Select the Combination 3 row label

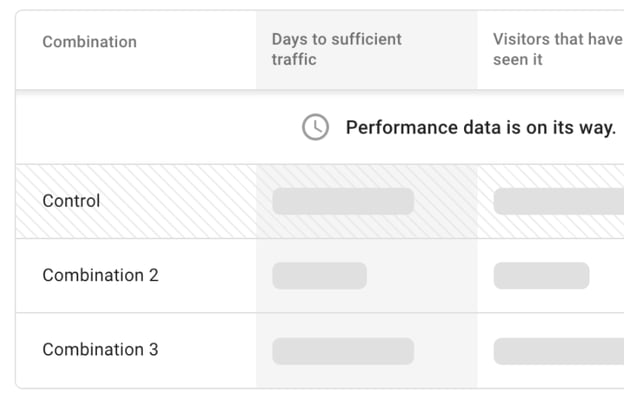point(100,350)
